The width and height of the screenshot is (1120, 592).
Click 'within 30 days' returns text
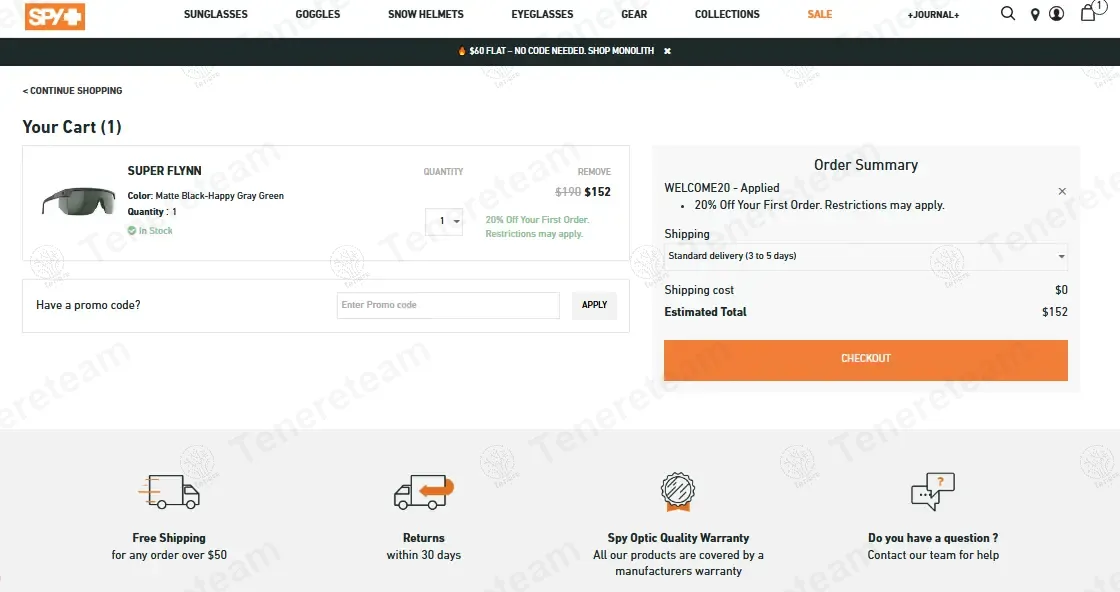pos(424,555)
